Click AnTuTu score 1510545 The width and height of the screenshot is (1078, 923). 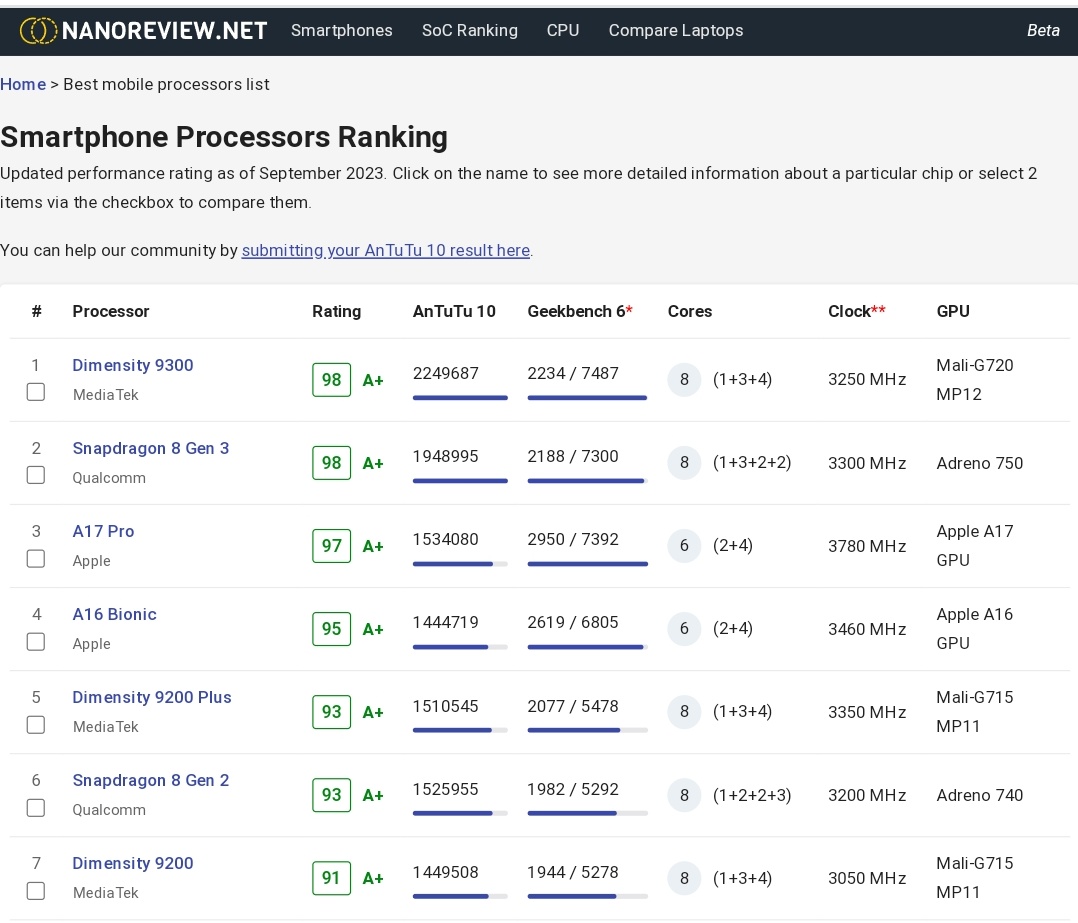[x=446, y=707]
